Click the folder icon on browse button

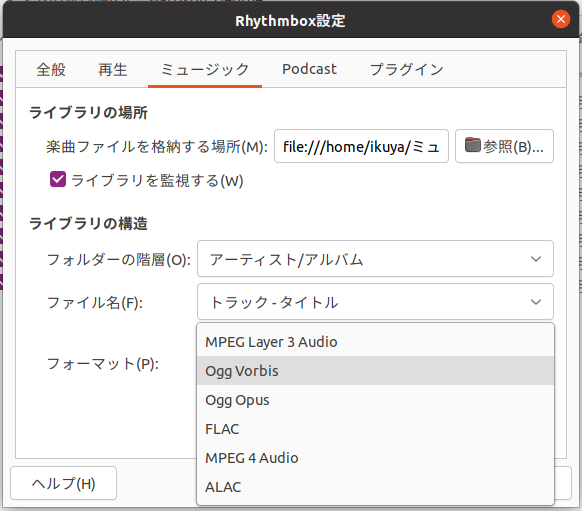pyautogui.click(x=473, y=145)
